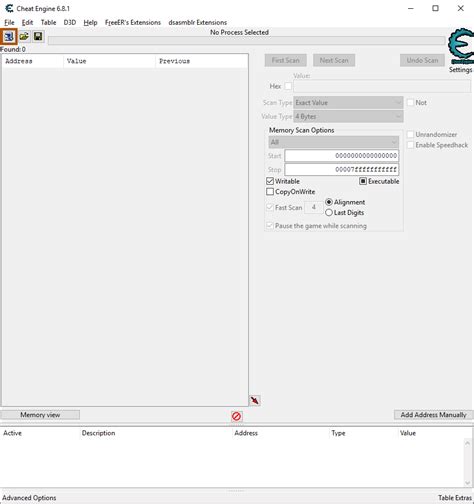474x504 pixels.
Task: Toggle the Hex checkbox
Action: [288, 86]
